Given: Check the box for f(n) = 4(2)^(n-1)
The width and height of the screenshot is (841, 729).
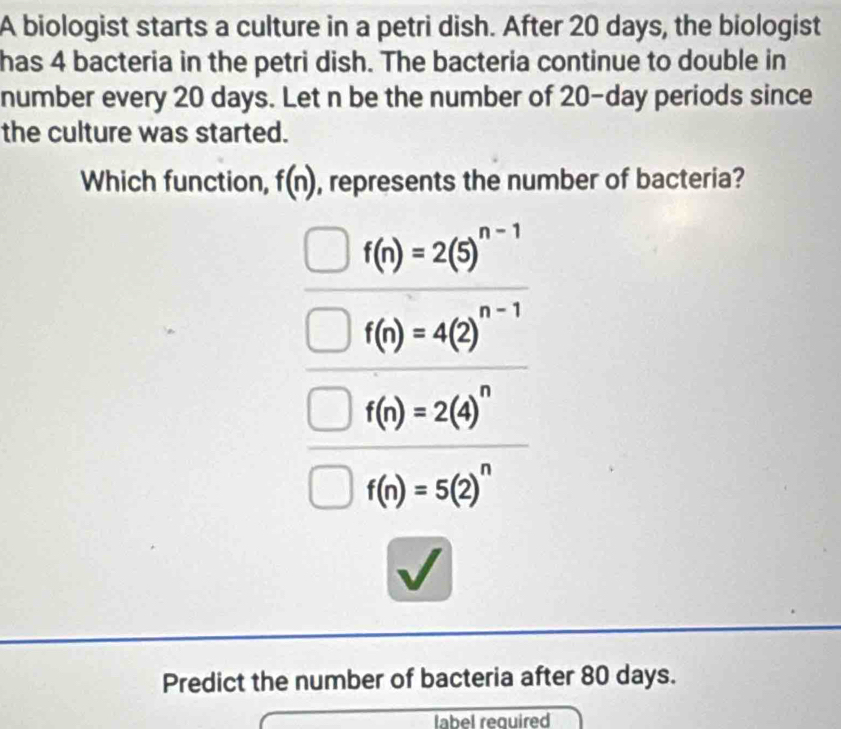Looking at the screenshot, I should (x=327, y=330).
